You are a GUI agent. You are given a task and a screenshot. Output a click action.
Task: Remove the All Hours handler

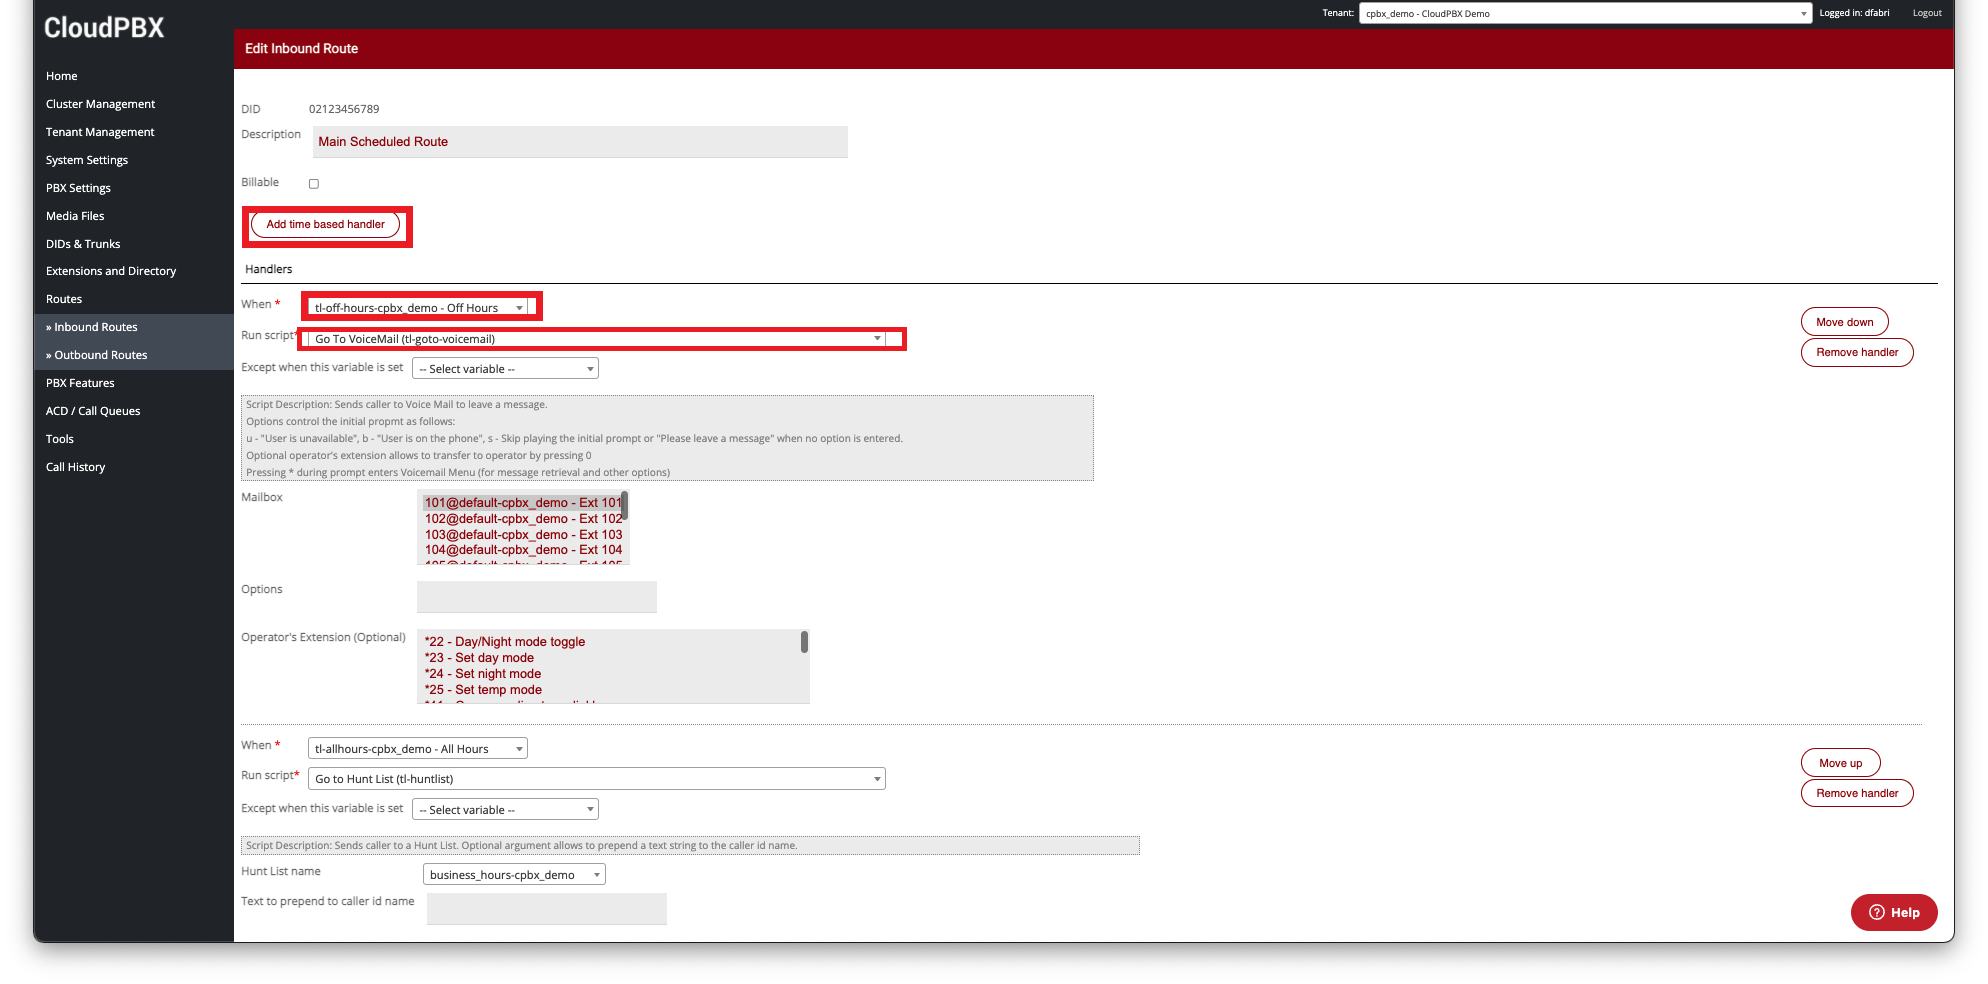point(1857,793)
